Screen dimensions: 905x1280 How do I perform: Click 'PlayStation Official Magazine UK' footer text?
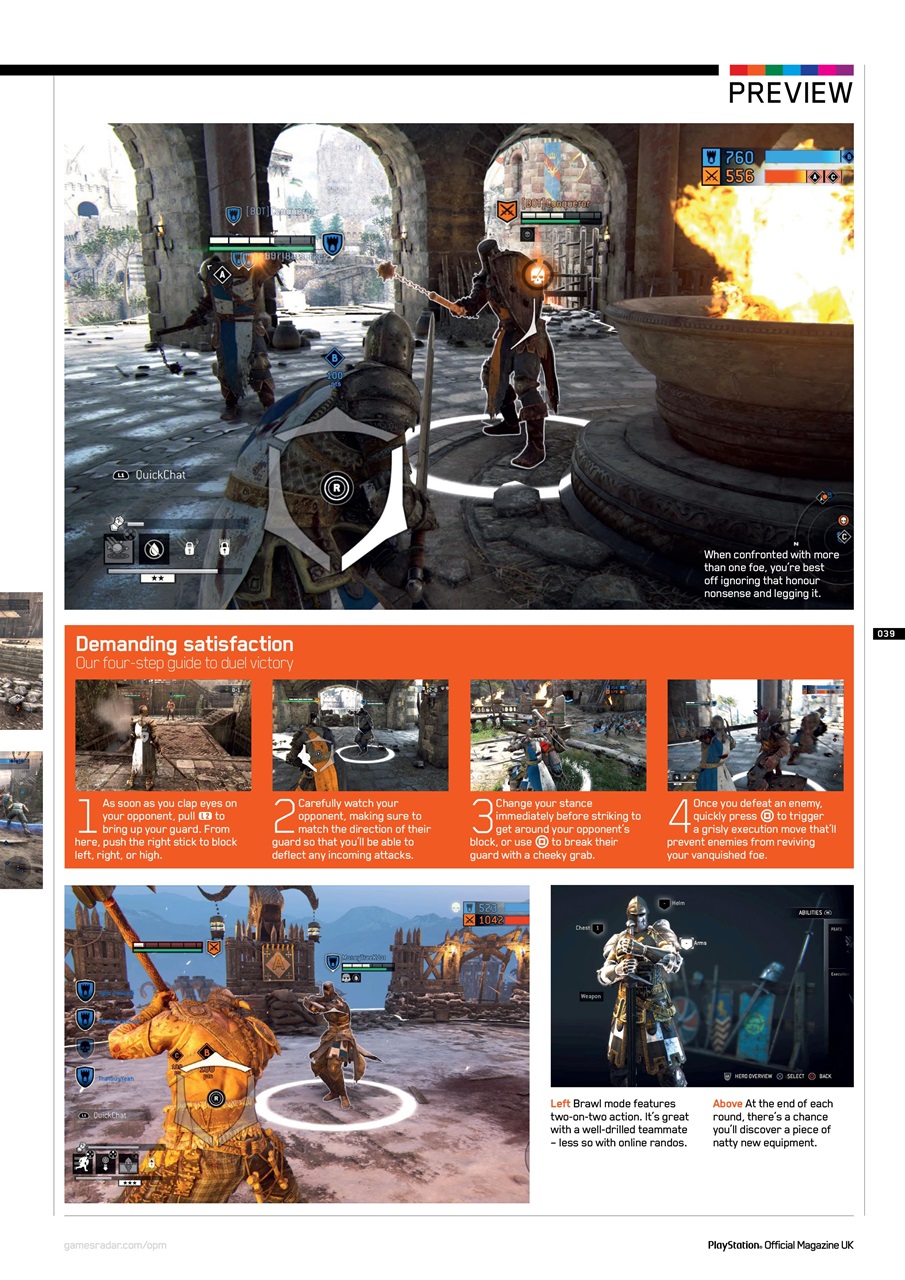tap(780, 1245)
